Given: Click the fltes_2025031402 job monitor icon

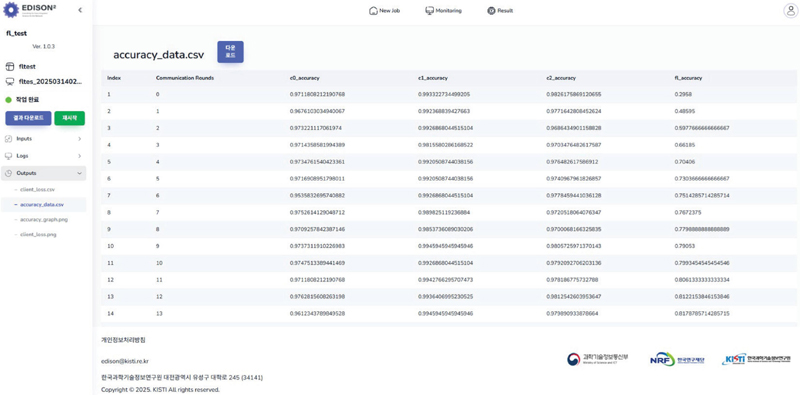Looking at the screenshot, I should (x=9, y=82).
